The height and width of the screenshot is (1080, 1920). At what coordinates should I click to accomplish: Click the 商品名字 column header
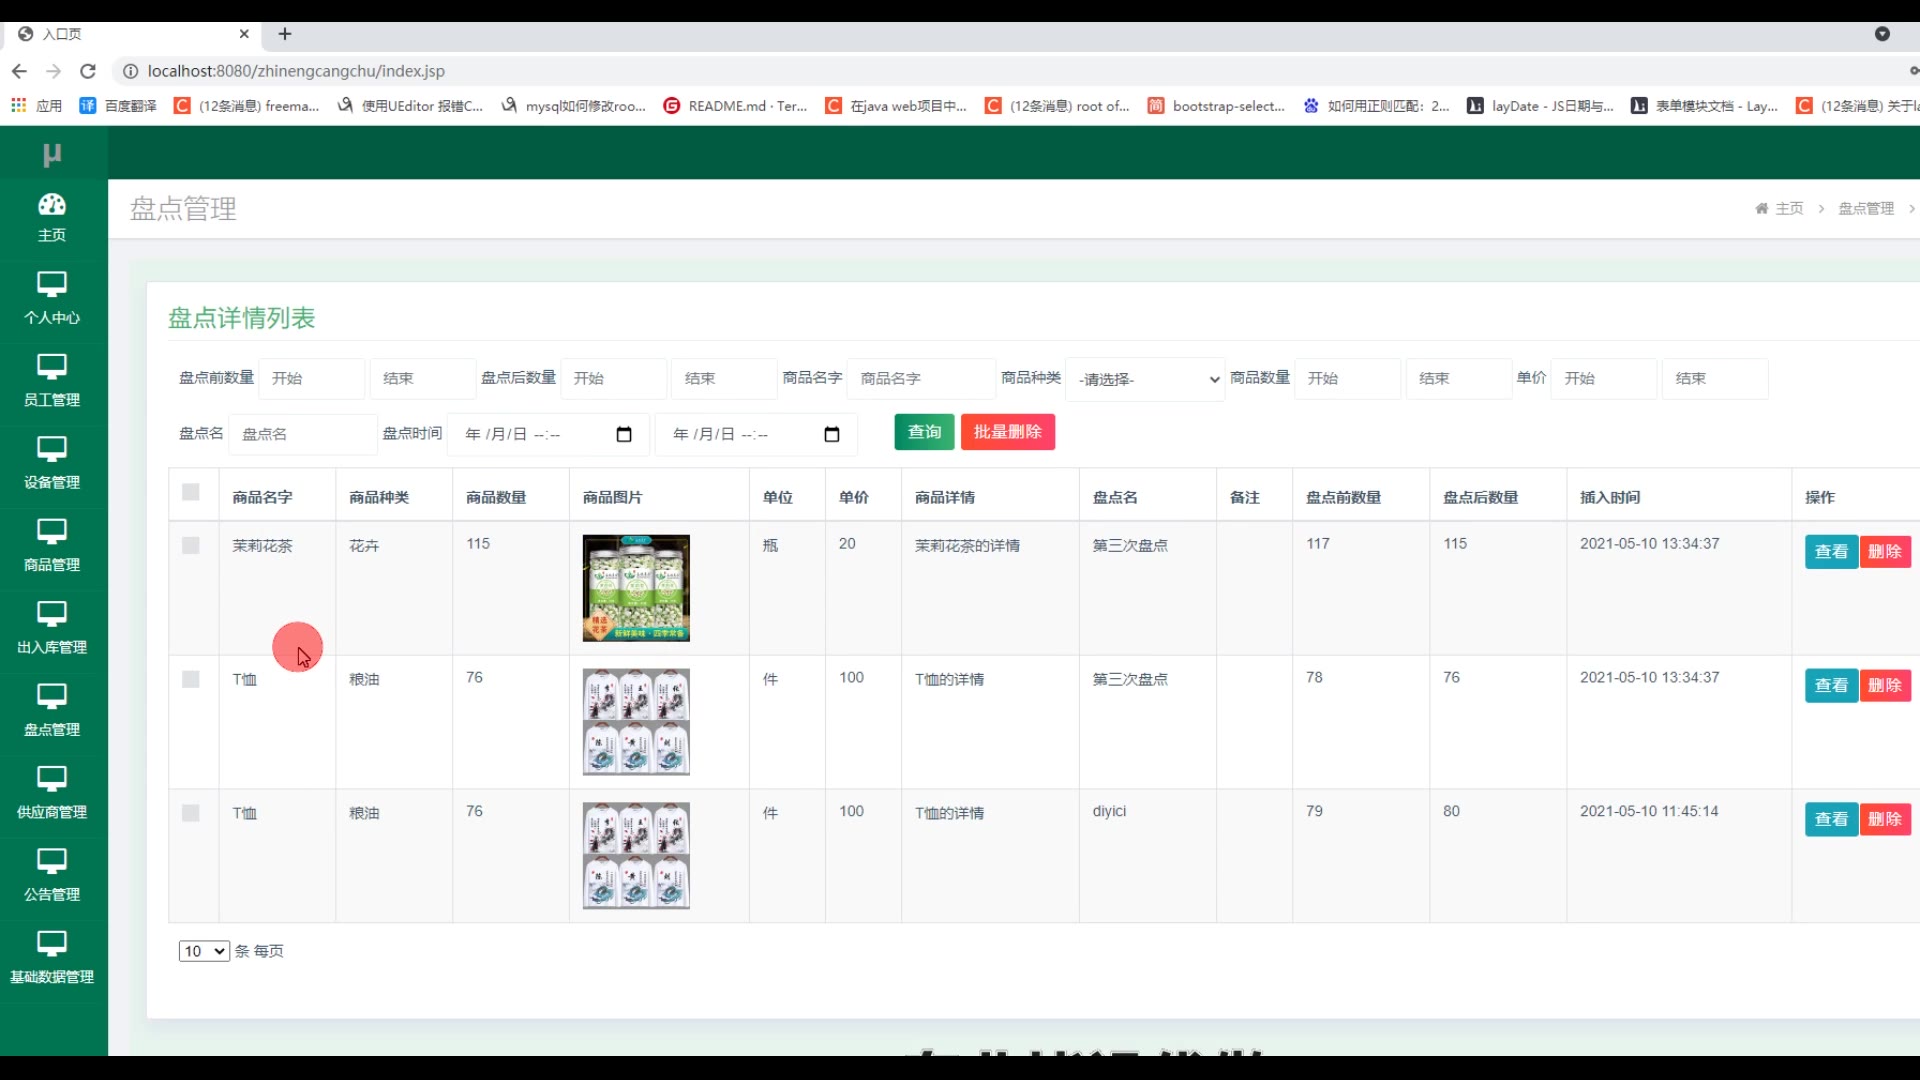(263, 497)
